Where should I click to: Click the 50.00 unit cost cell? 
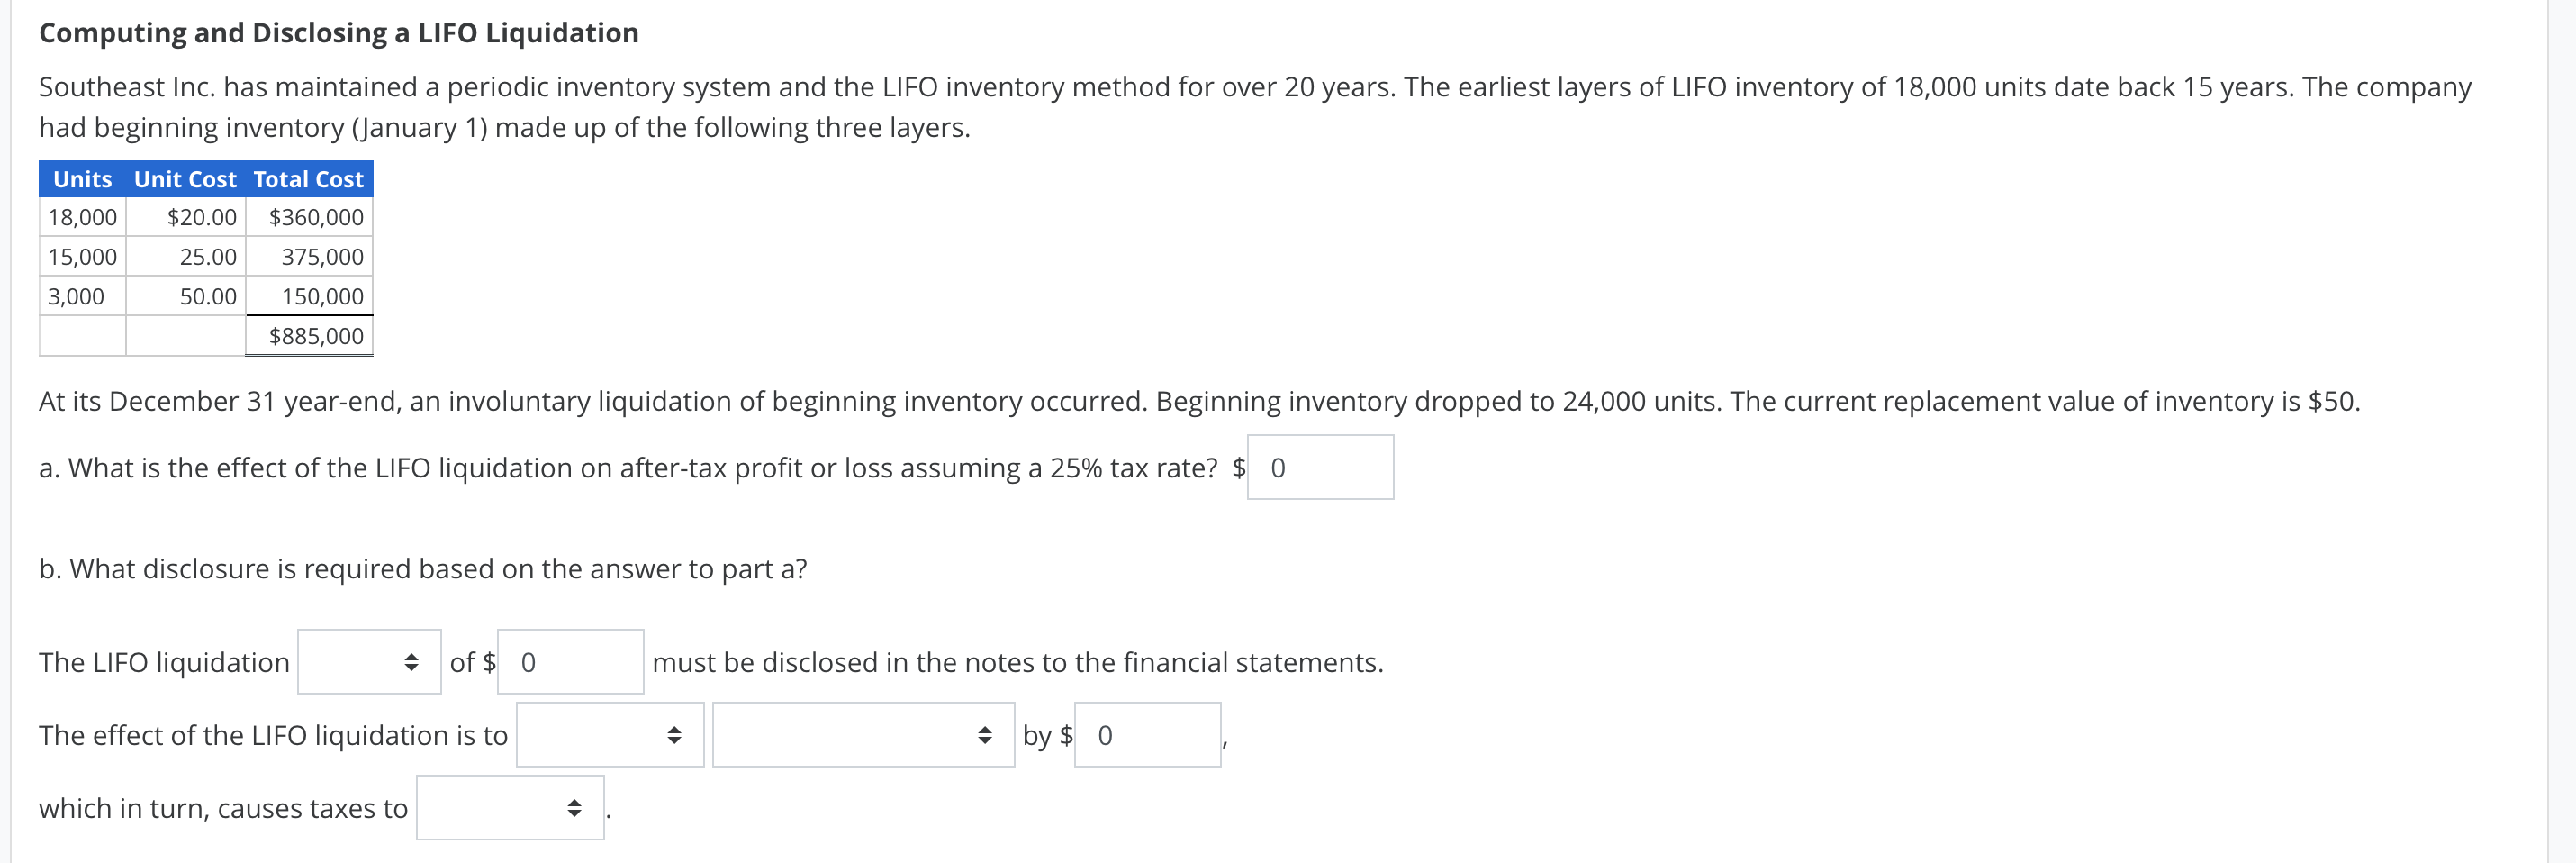pos(209,296)
